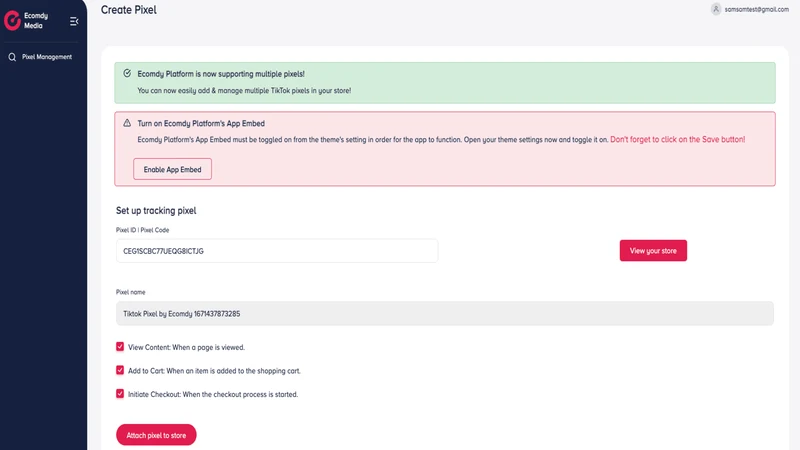Click the green success check icon
The image size is (800, 450).
coord(127,73)
